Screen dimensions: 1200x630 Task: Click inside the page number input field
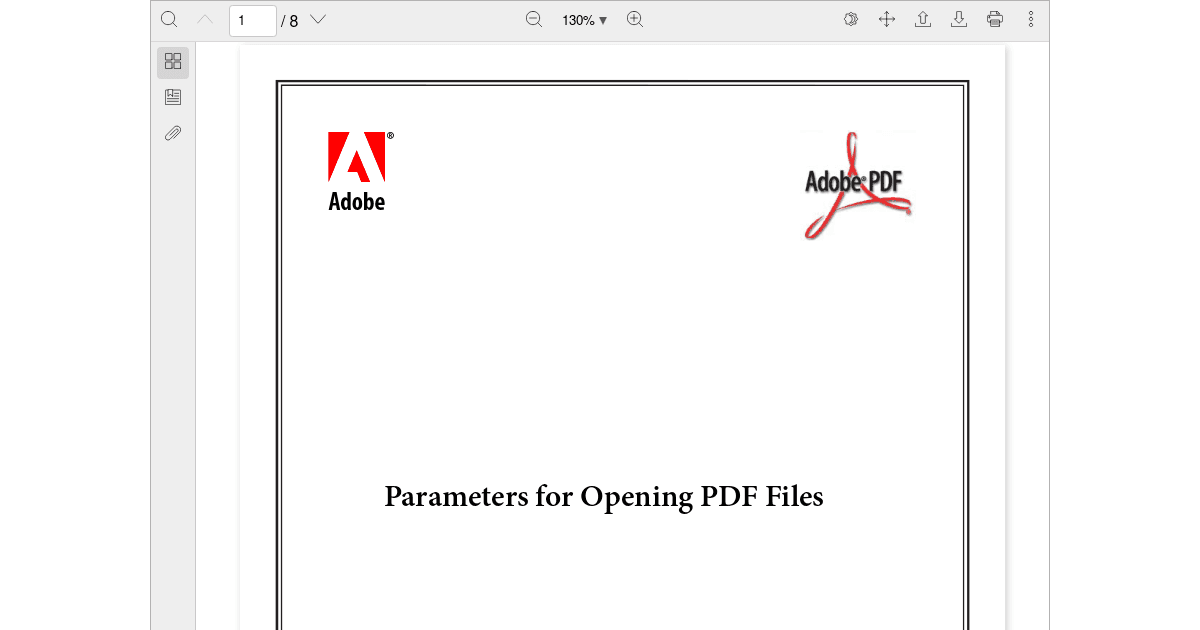click(252, 20)
